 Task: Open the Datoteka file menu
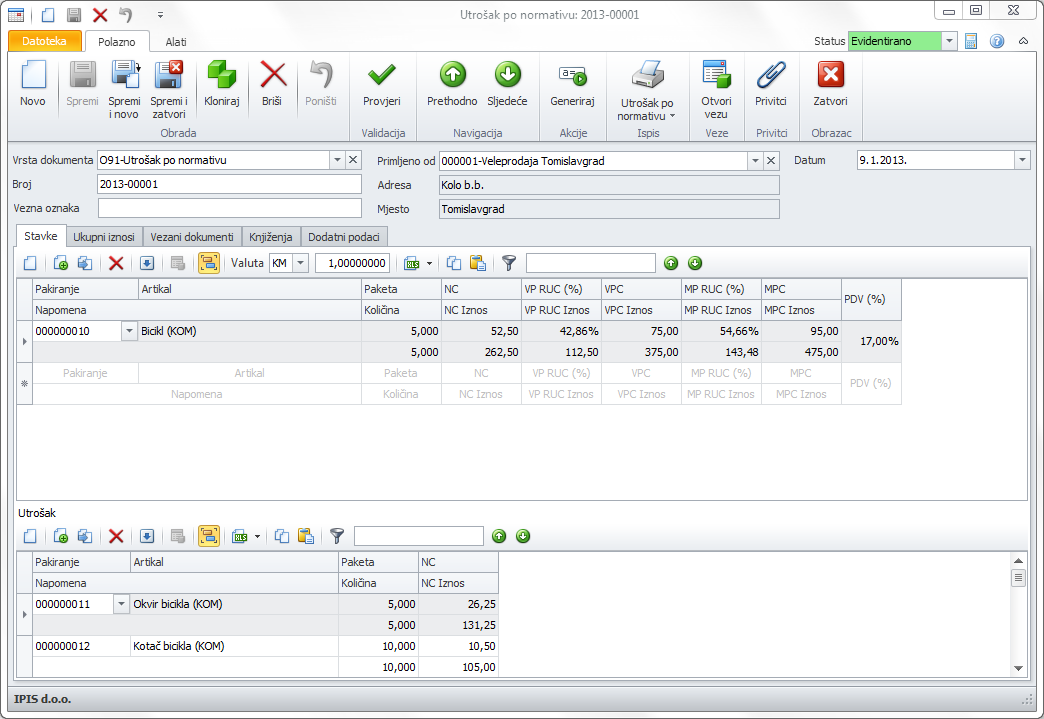point(45,41)
